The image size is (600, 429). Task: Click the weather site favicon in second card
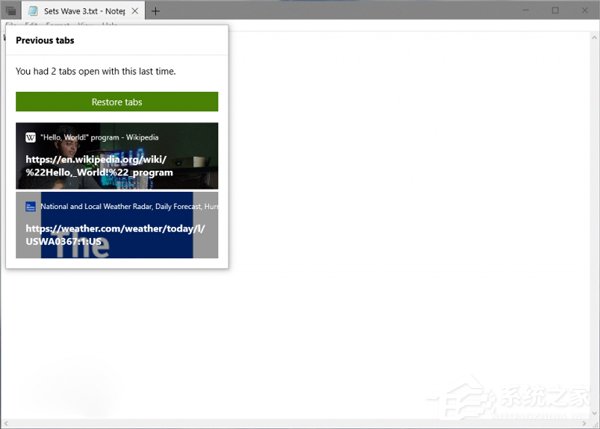(x=31, y=207)
